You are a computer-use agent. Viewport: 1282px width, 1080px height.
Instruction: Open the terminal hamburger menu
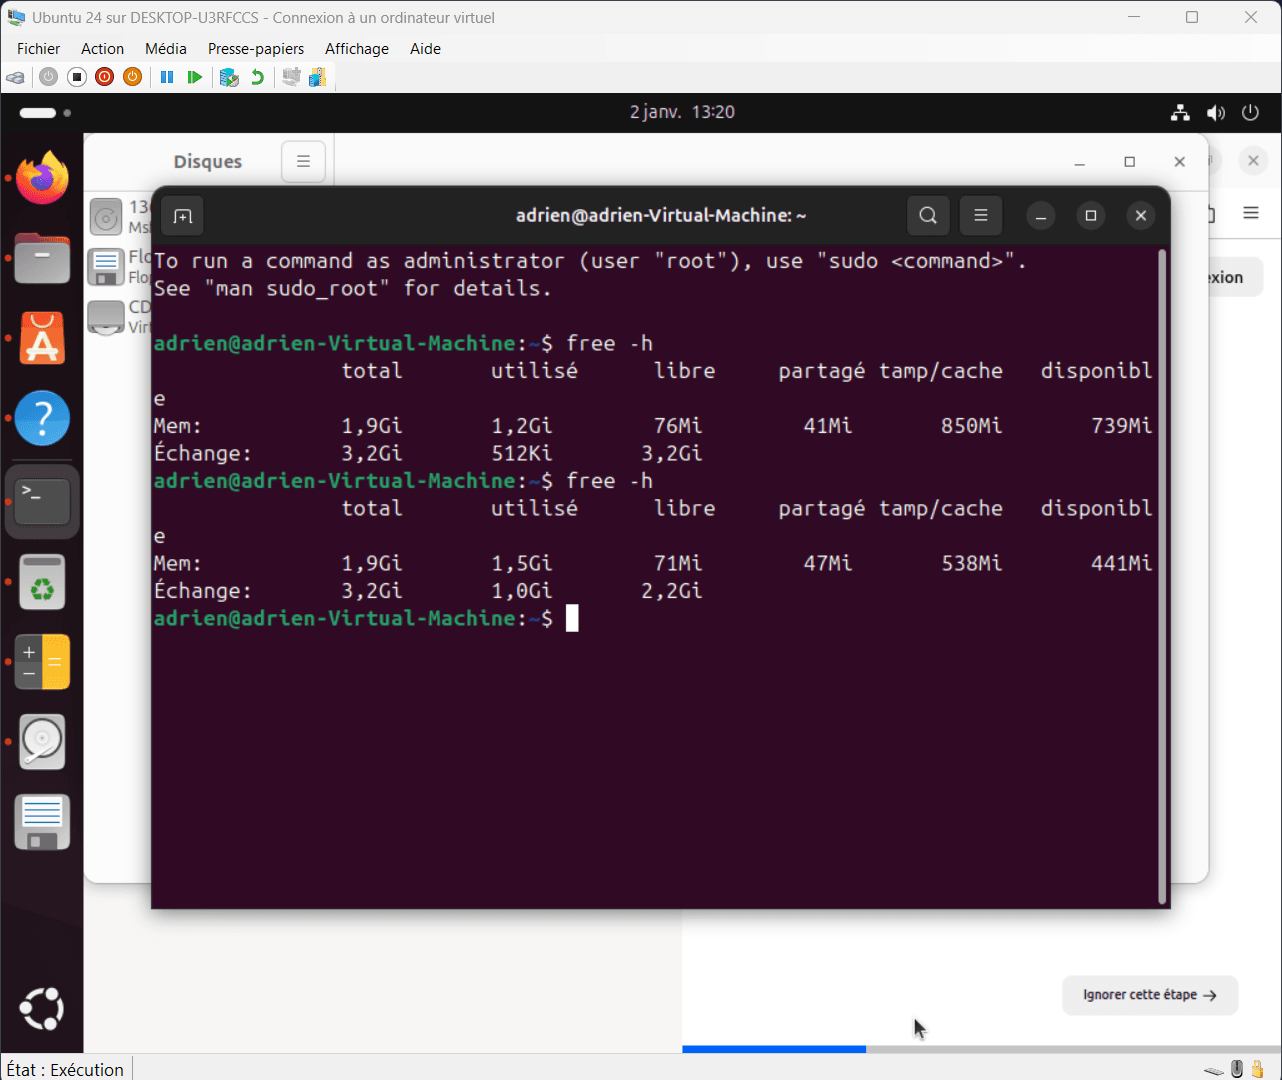(x=981, y=215)
